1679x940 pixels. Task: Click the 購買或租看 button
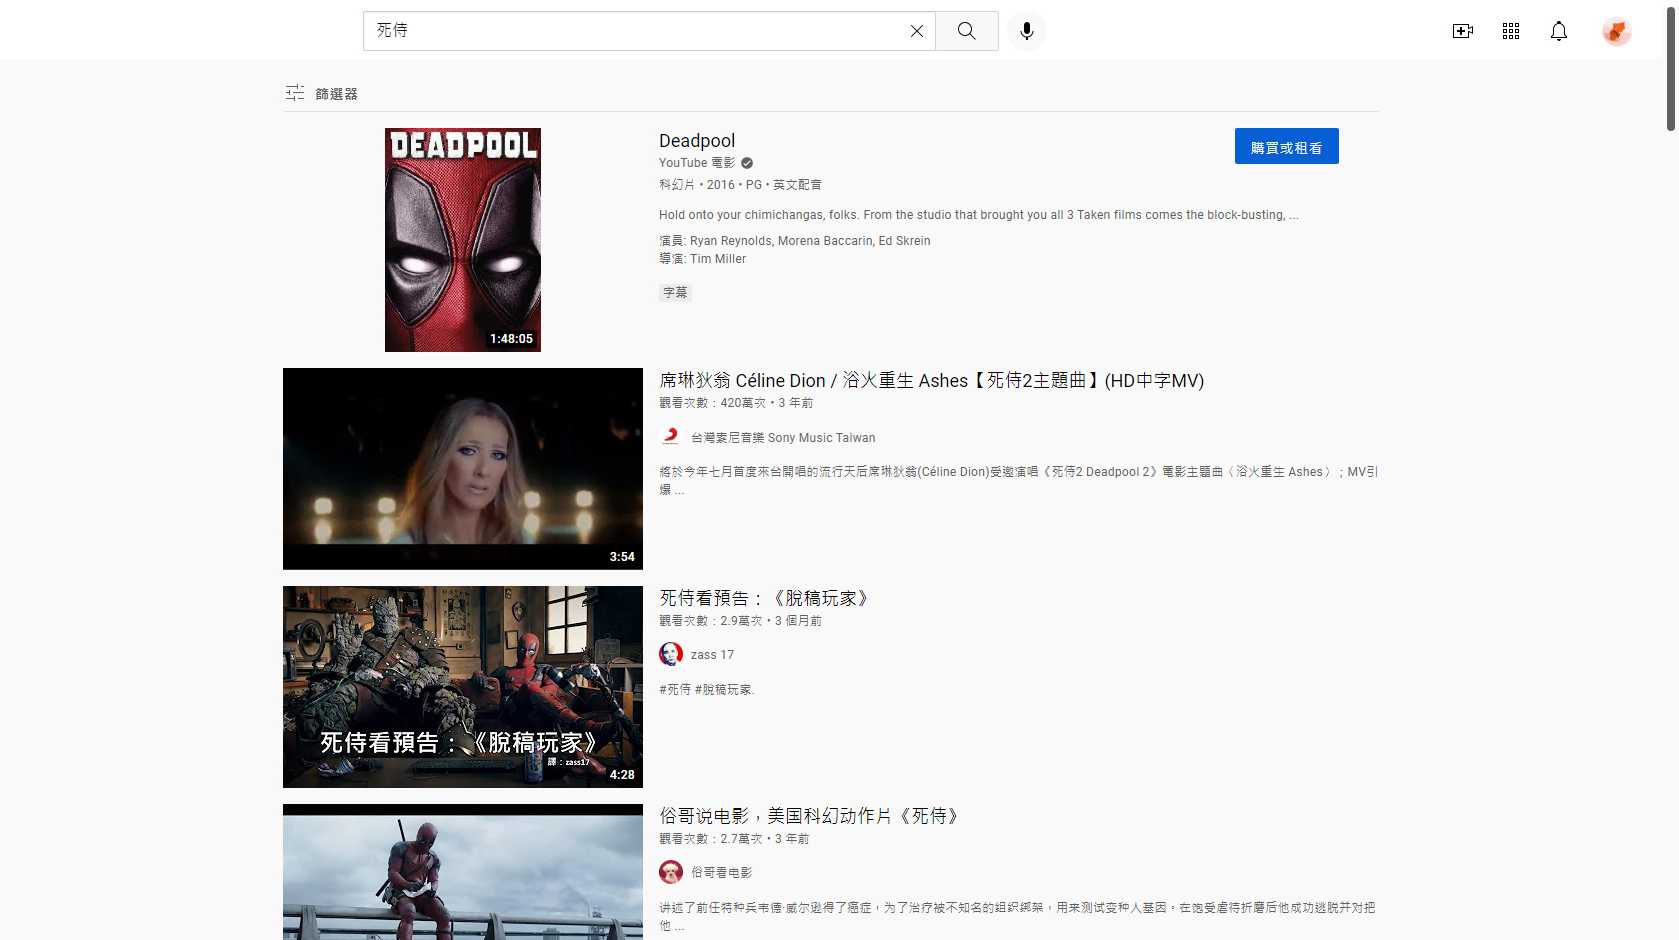click(1286, 146)
